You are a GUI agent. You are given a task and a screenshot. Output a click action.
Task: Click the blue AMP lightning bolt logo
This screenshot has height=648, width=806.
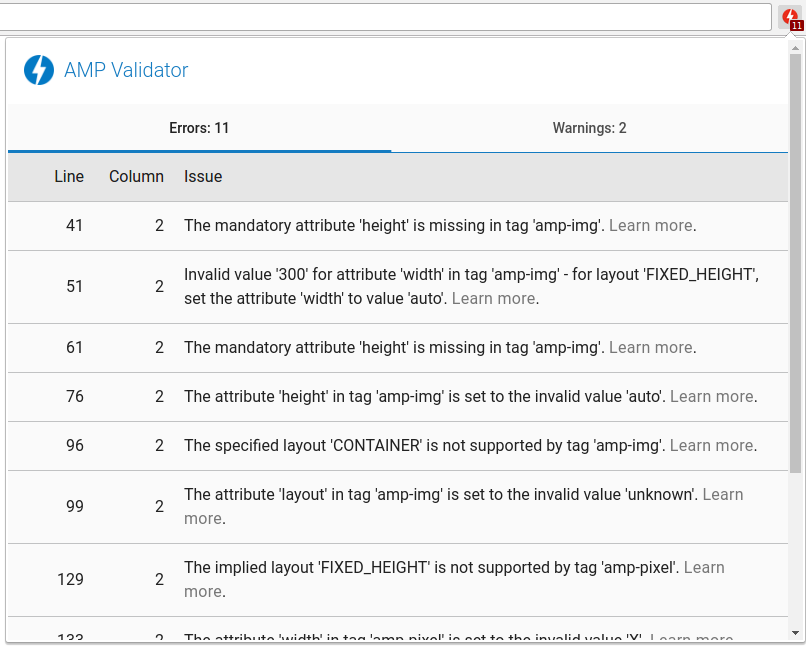[38, 70]
